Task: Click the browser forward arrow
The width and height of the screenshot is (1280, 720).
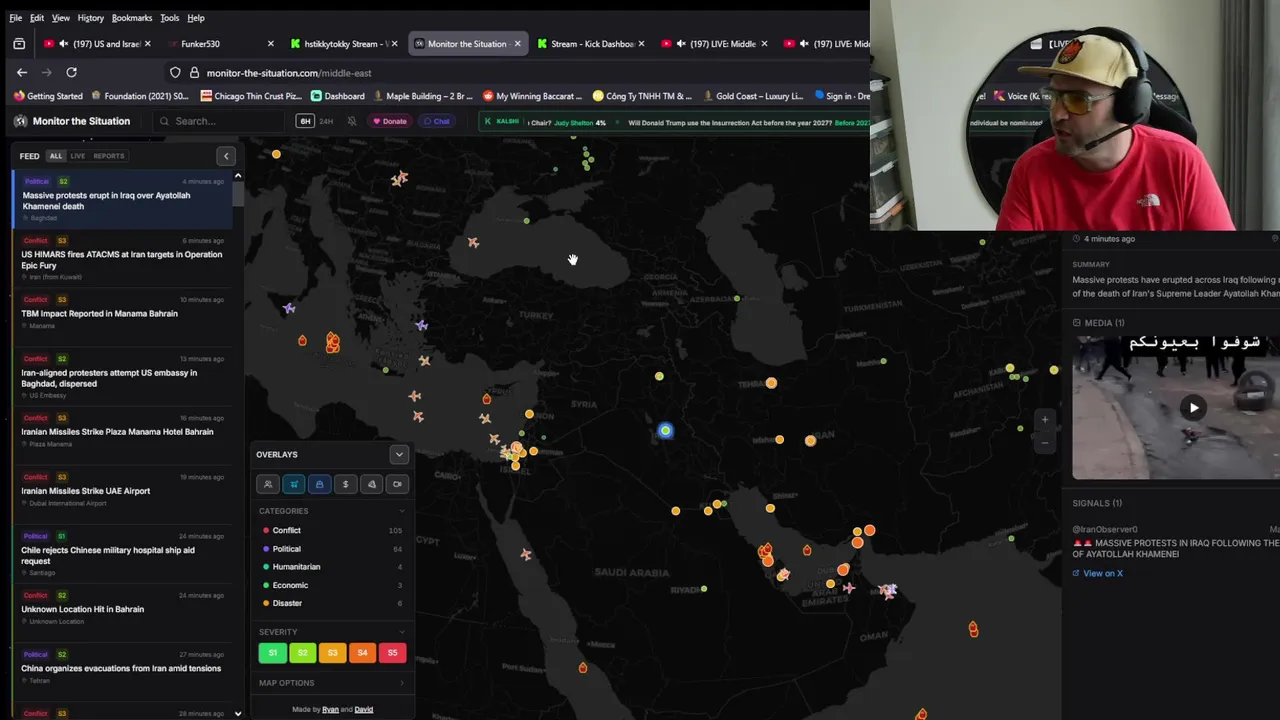Action: (46, 72)
